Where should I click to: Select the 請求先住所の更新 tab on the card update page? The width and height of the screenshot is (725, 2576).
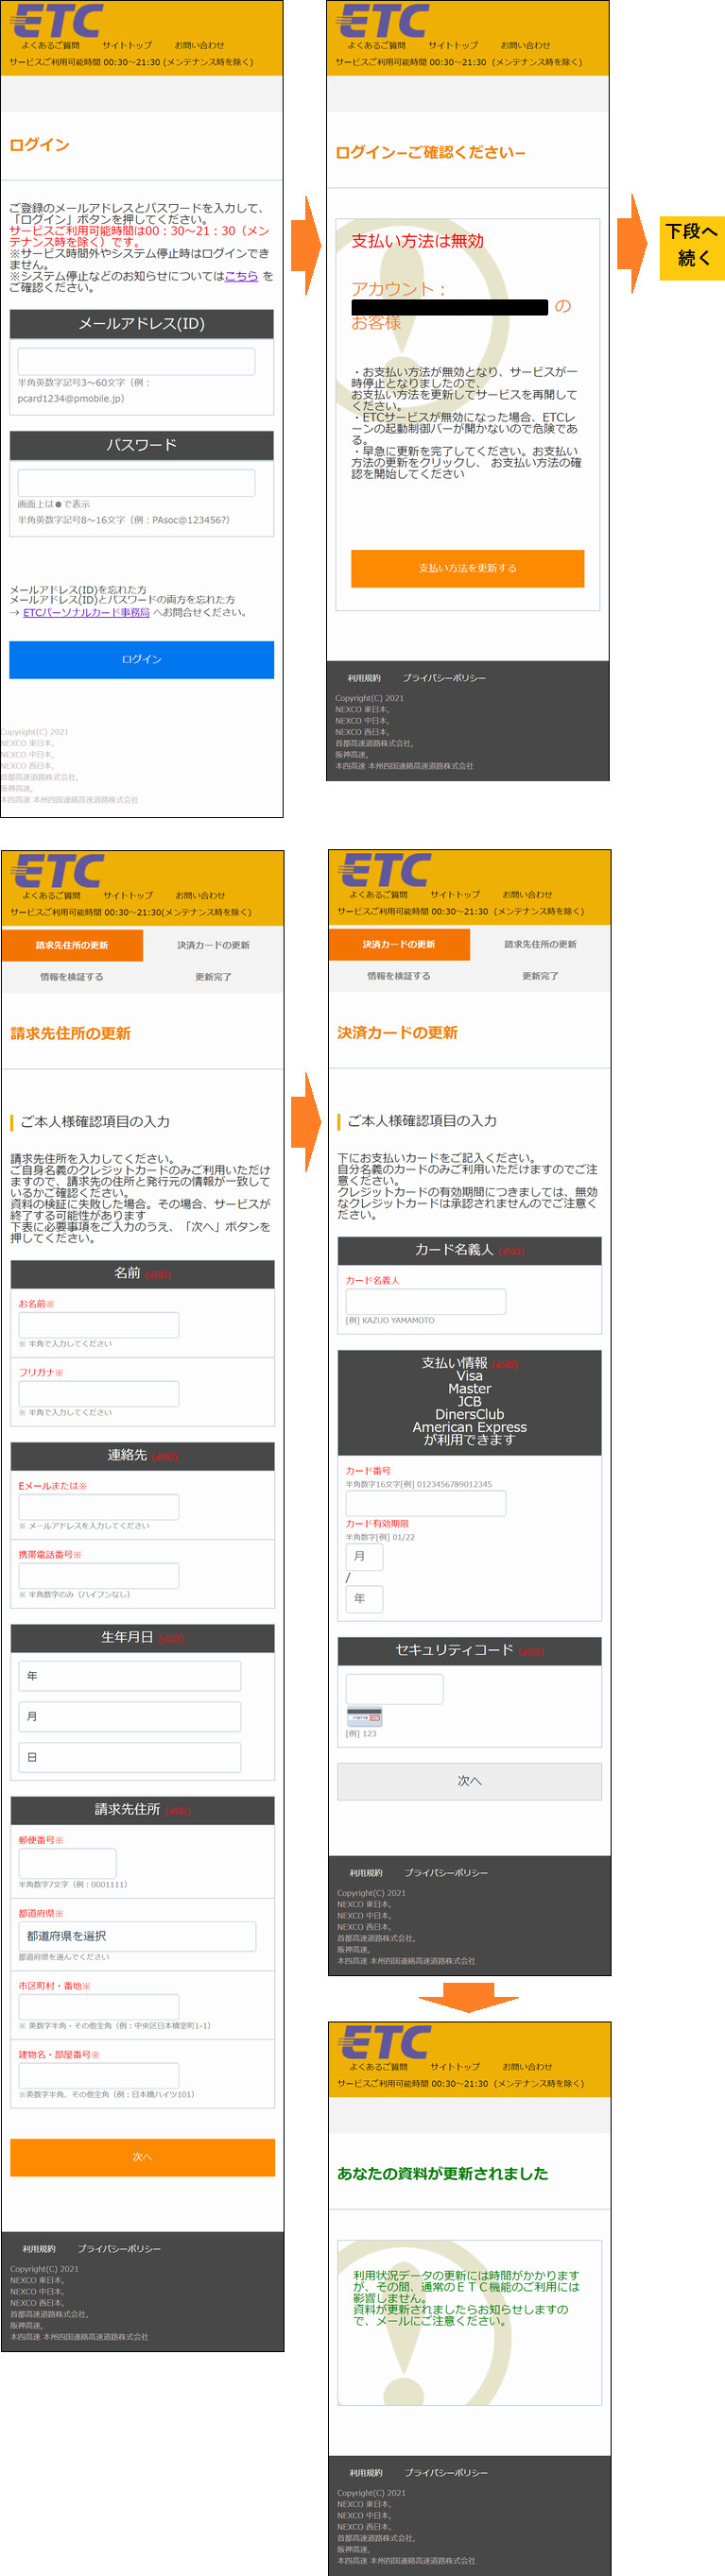tap(540, 944)
